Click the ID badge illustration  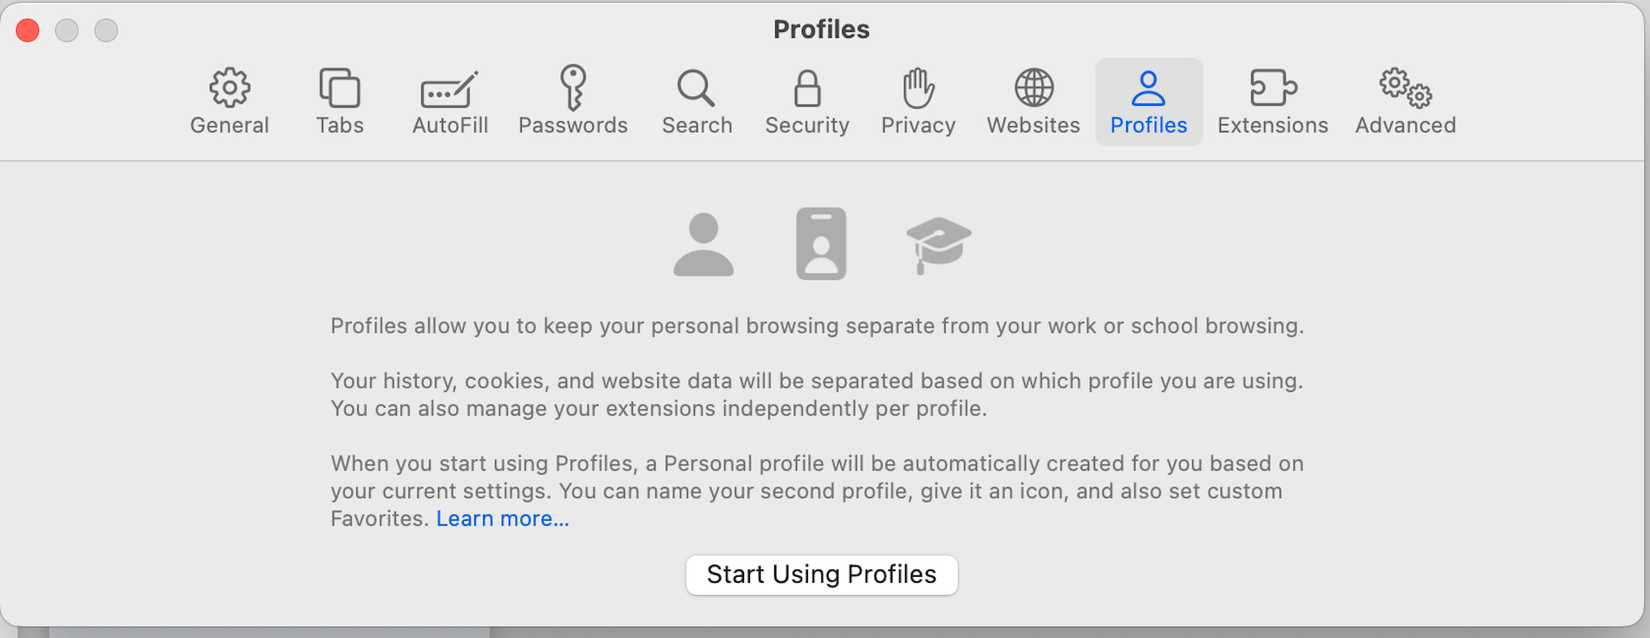tap(820, 243)
